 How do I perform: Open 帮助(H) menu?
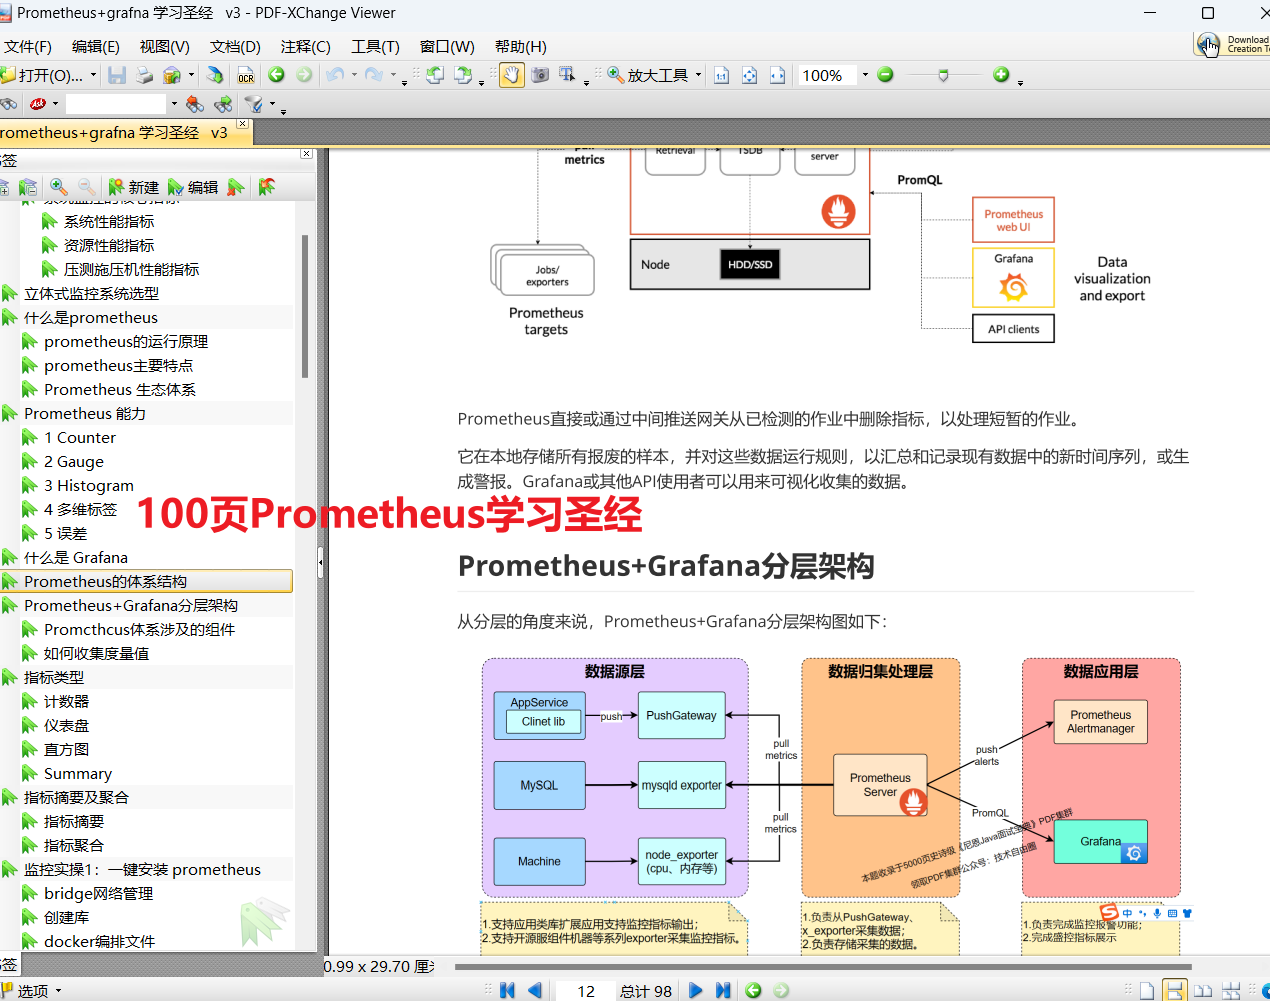[x=521, y=47]
